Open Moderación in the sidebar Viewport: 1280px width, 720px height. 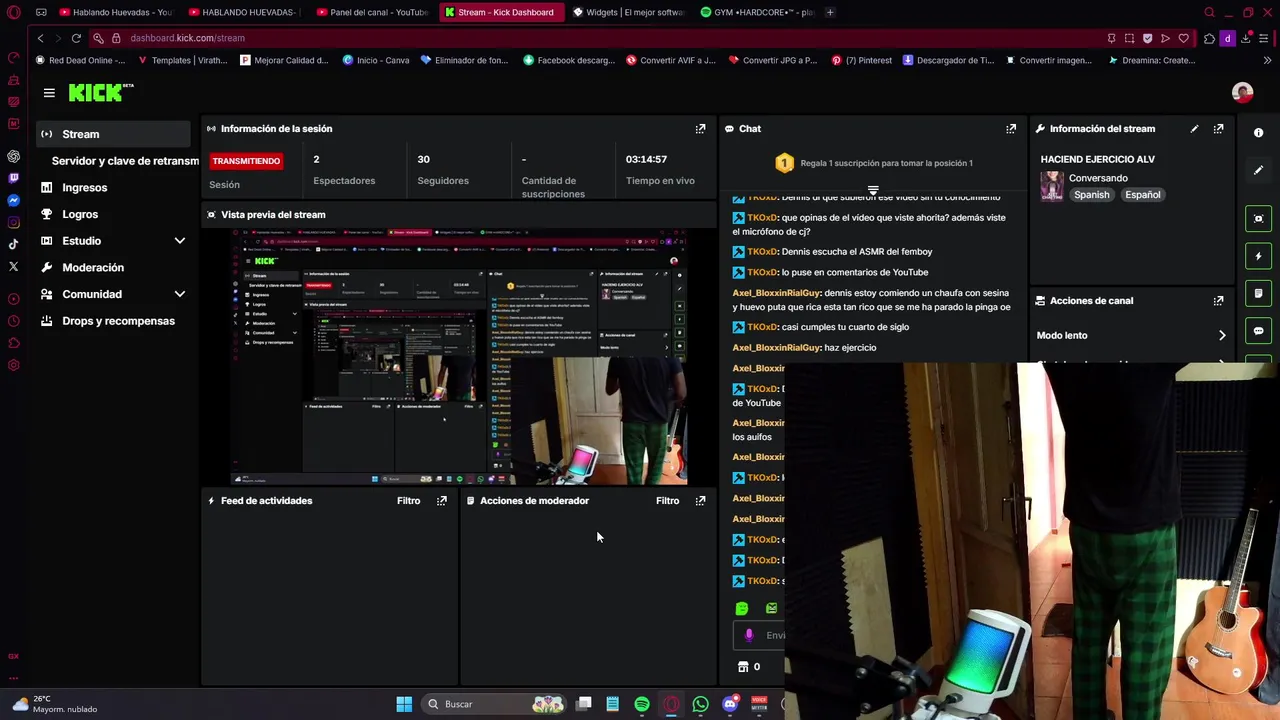93,268
